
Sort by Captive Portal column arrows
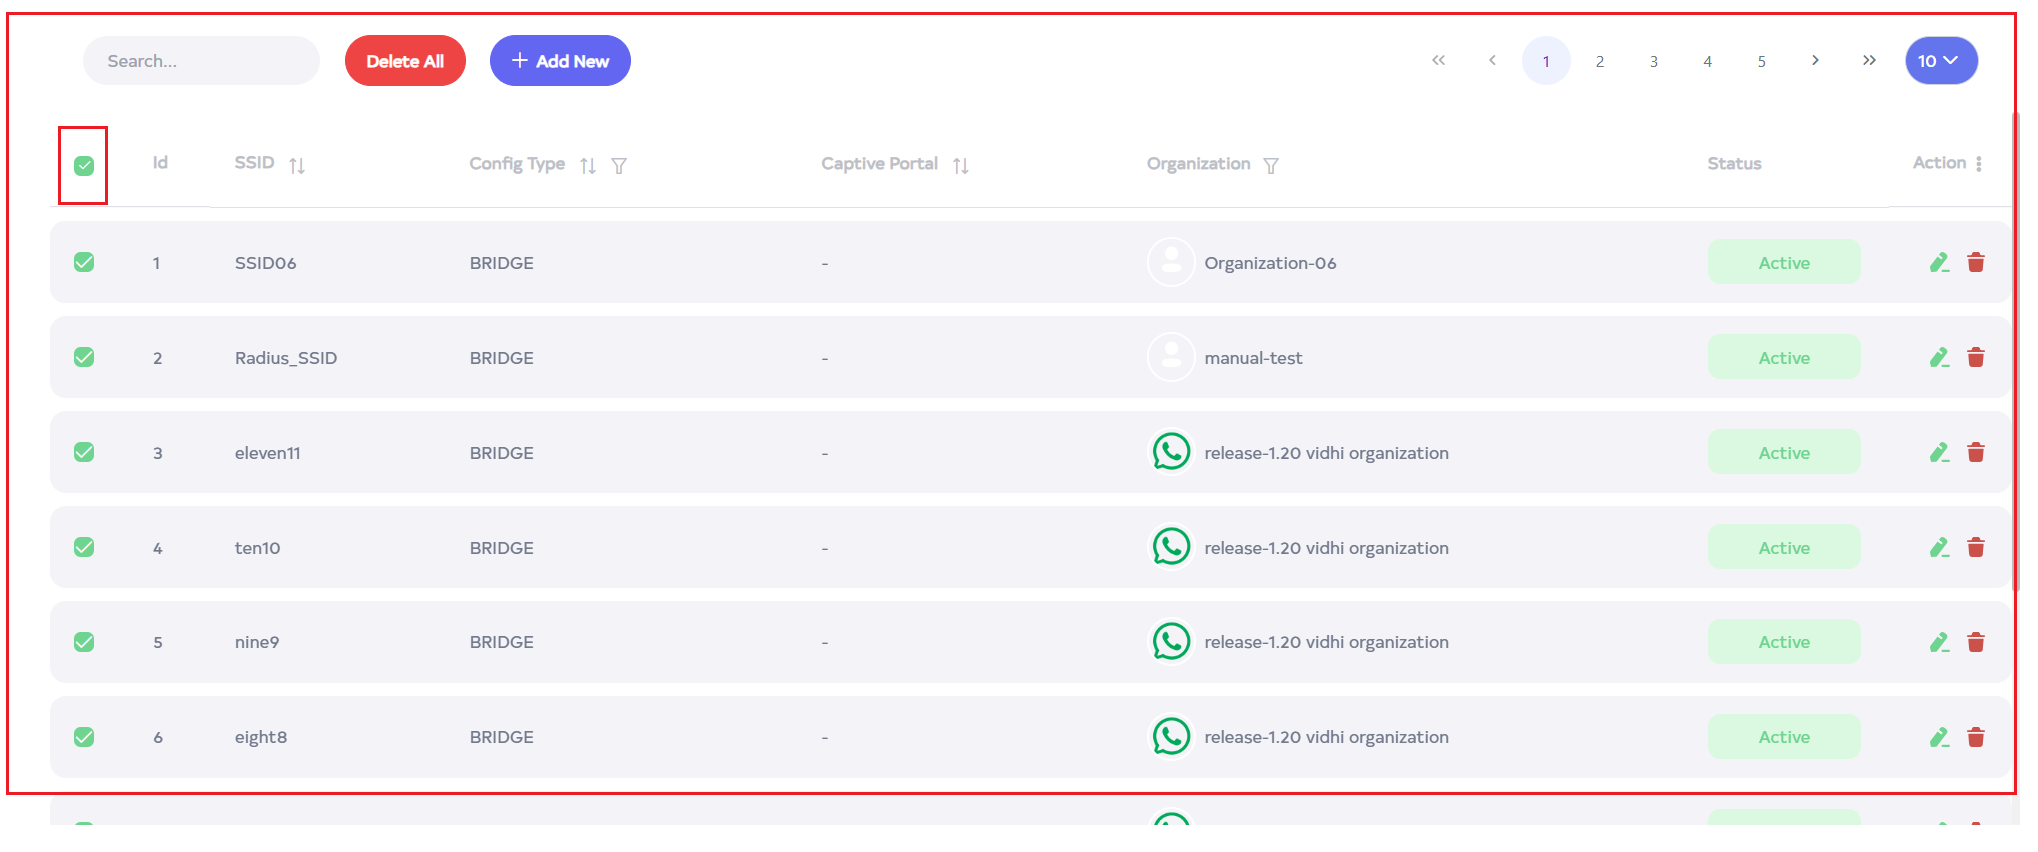click(x=961, y=166)
